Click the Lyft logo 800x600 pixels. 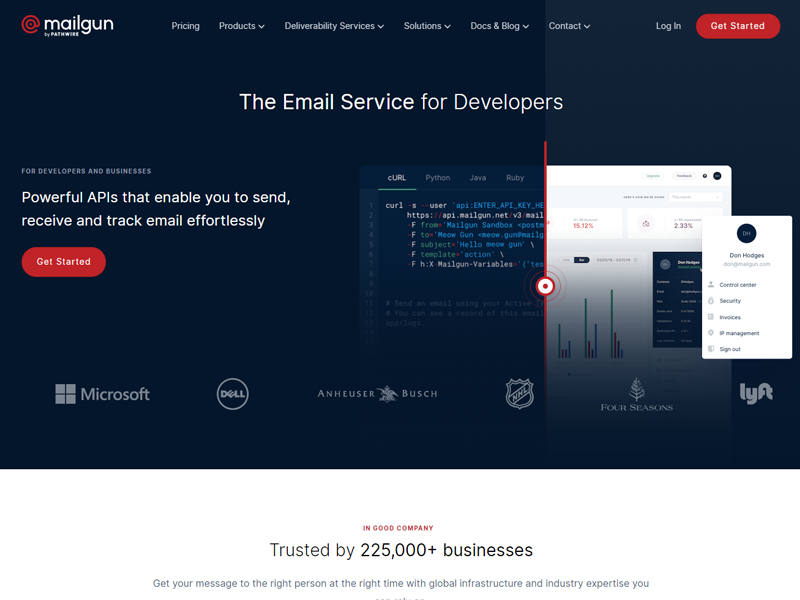(756, 393)
